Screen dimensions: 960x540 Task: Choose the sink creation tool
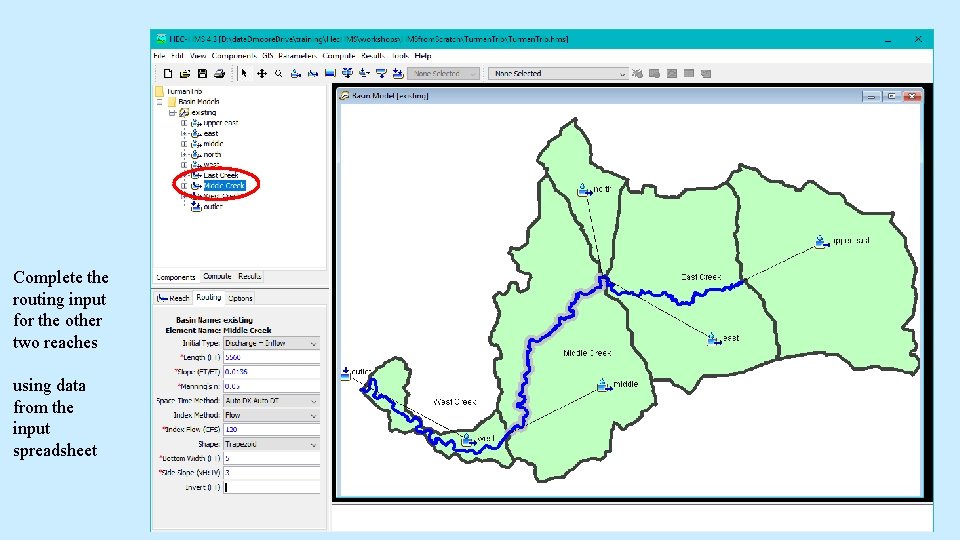coord(398,73)
